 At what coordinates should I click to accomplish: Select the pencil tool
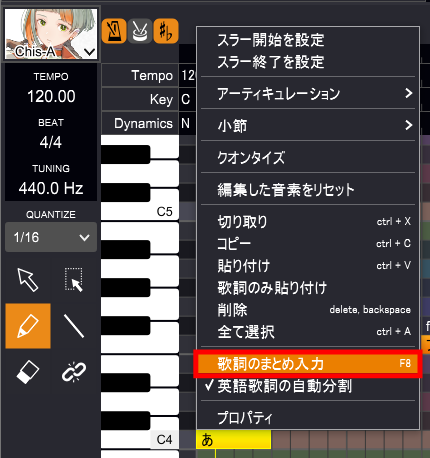[x=28, y=326]
